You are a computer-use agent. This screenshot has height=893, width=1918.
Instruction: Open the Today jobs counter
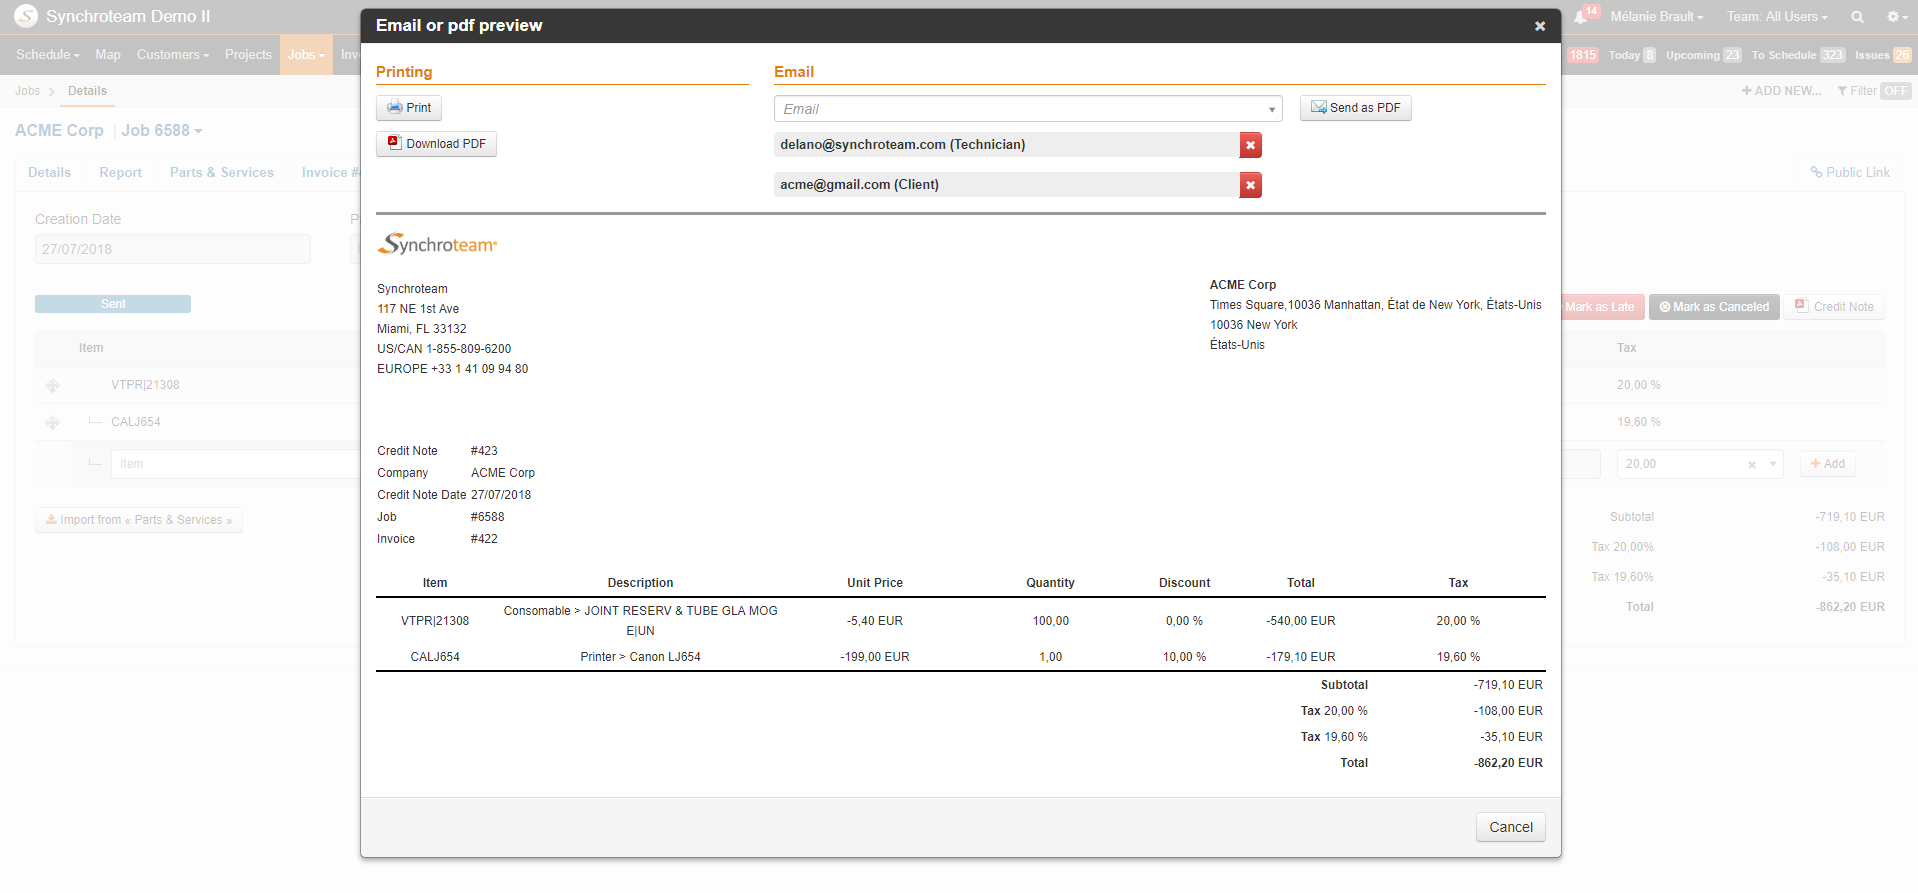[1632, 55]
